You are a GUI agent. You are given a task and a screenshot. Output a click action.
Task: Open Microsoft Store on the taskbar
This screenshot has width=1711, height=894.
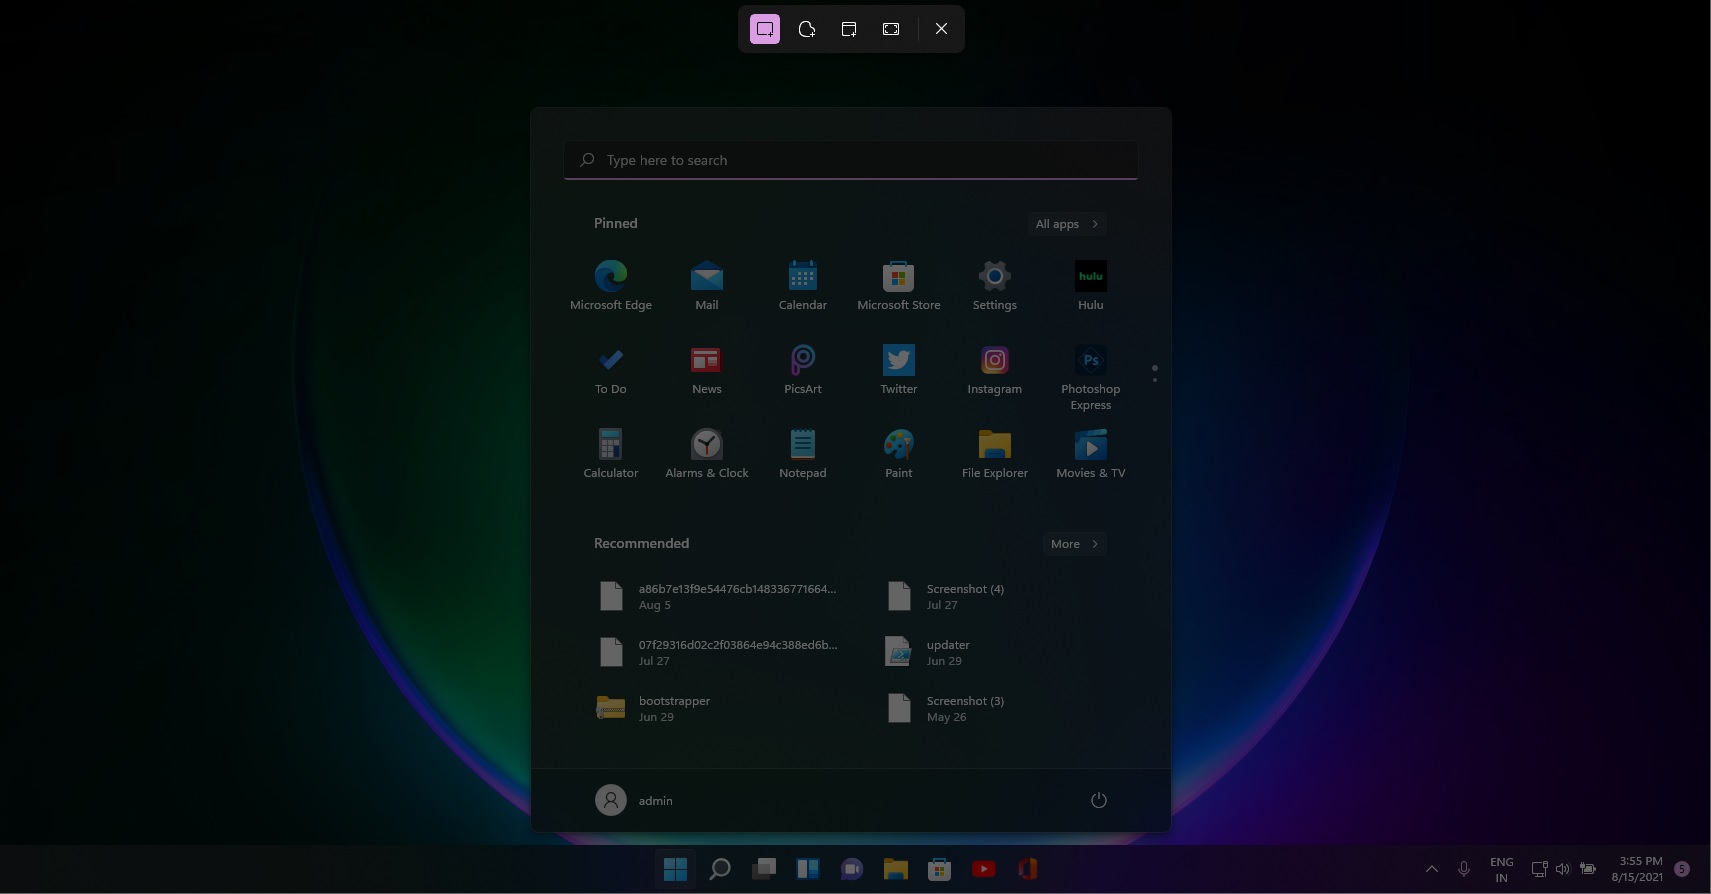pyautogui.click(x=940, y=869)
